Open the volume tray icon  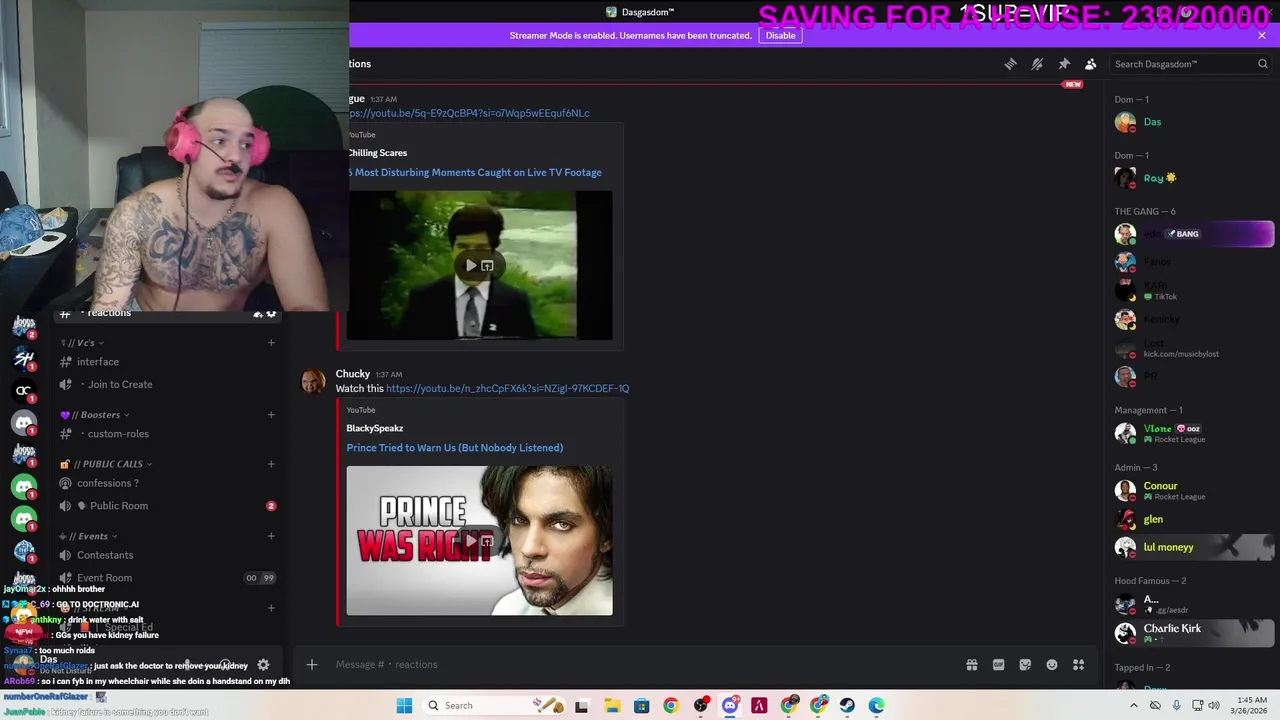pyautogui.click(x=1213, y=705)
